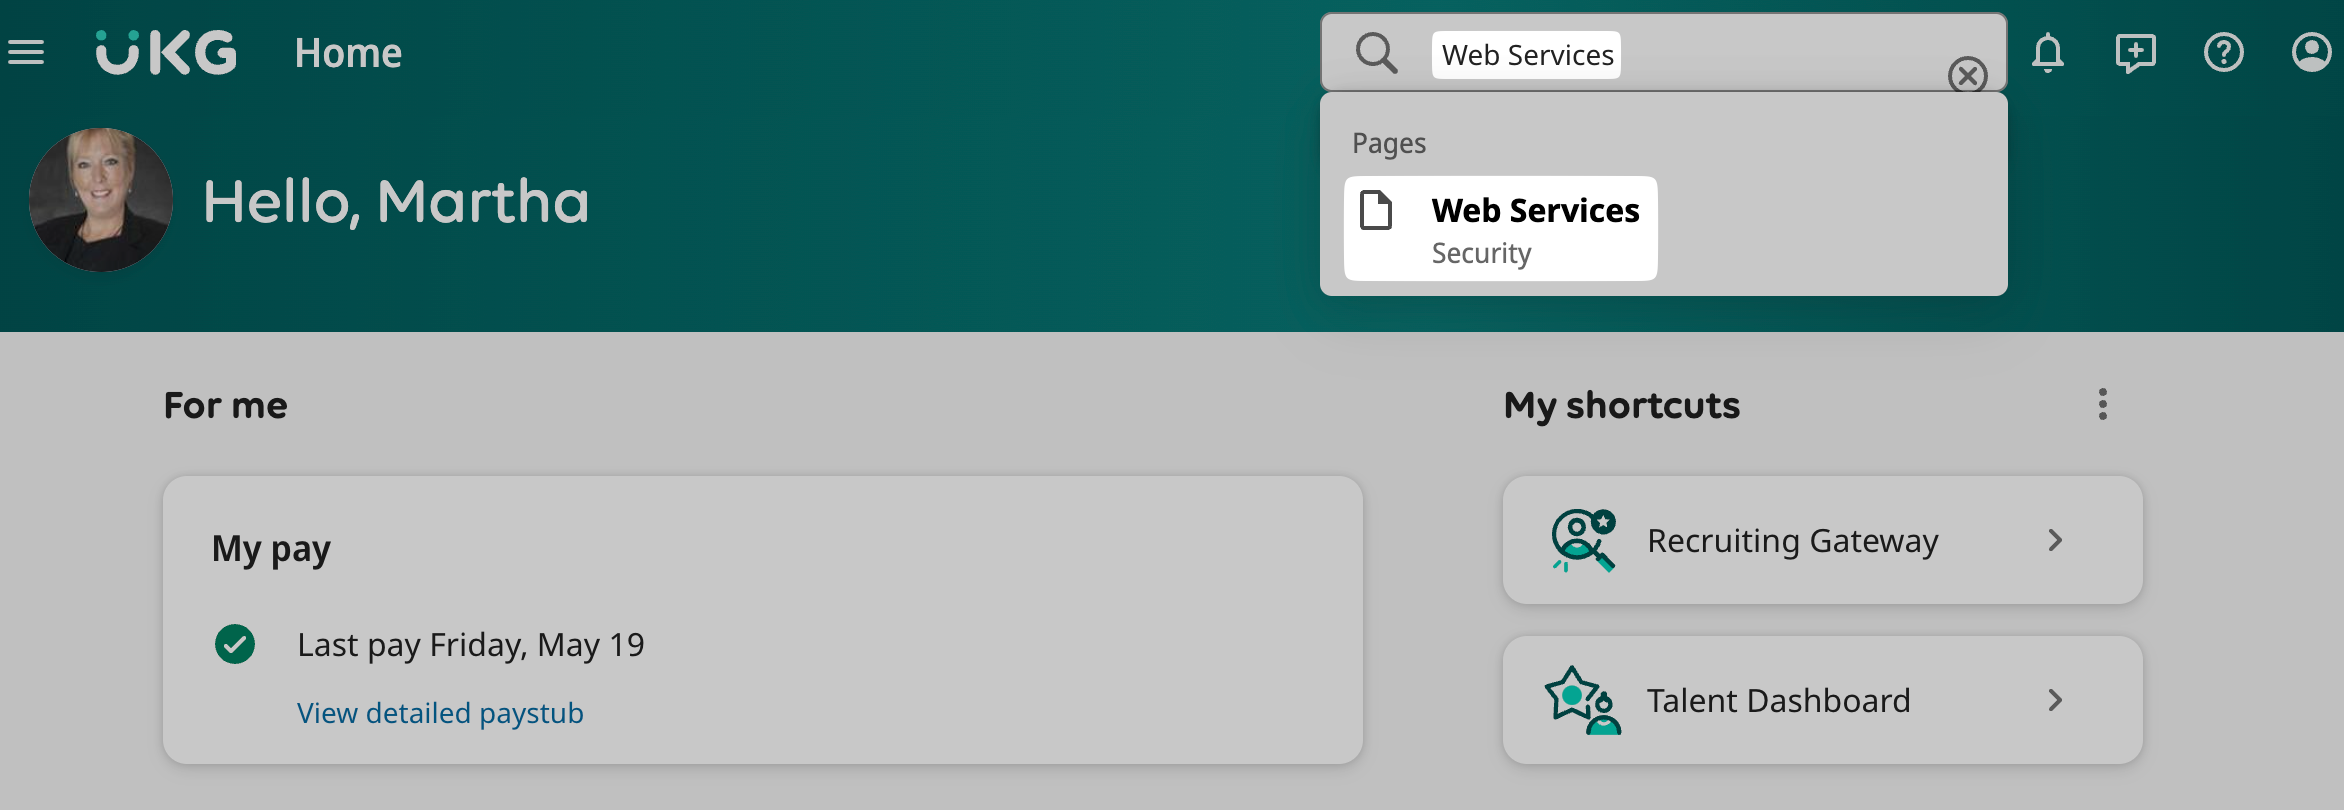The height and width of the screenshot is (810, 2344).
Task: Open the help question mark icon
Action: coord(2223,53)
